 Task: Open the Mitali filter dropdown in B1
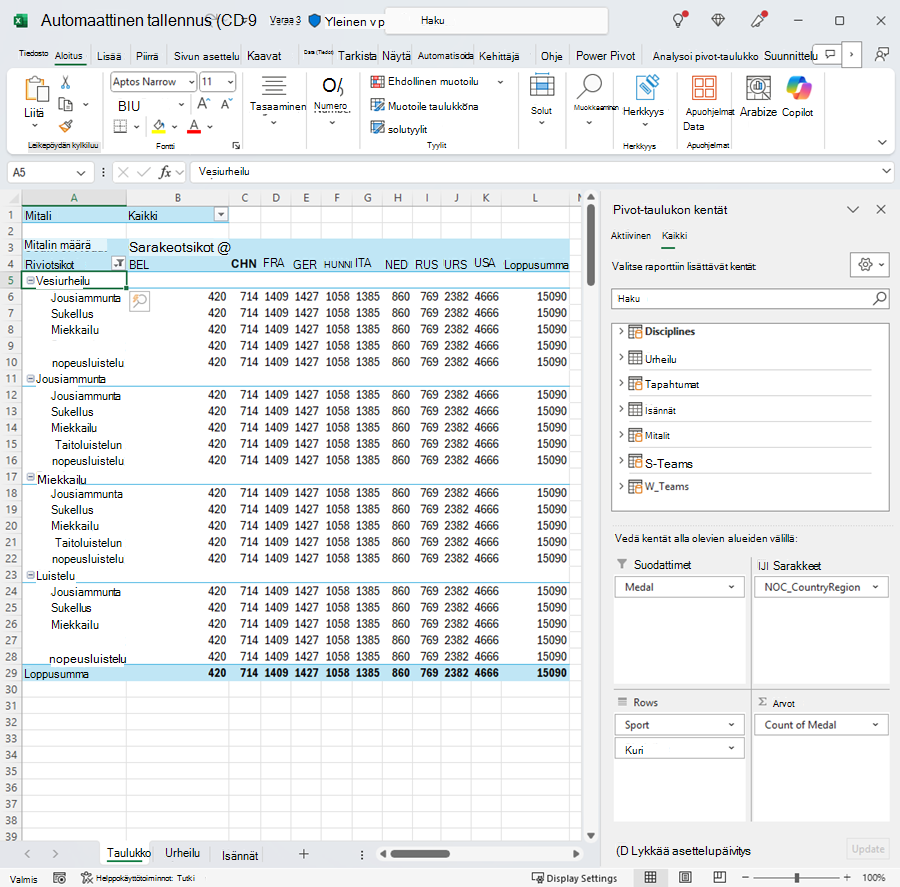coord(220,215)
